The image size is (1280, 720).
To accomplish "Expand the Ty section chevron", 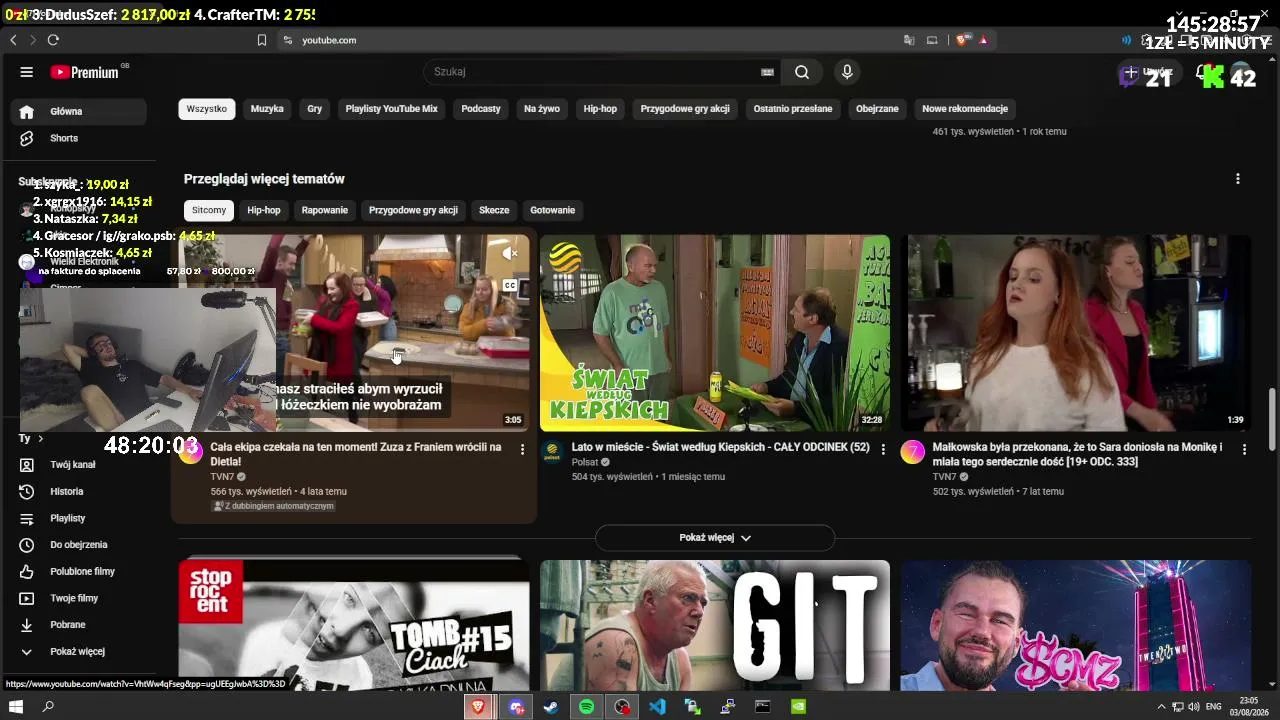I will click(x=40, y=439).
